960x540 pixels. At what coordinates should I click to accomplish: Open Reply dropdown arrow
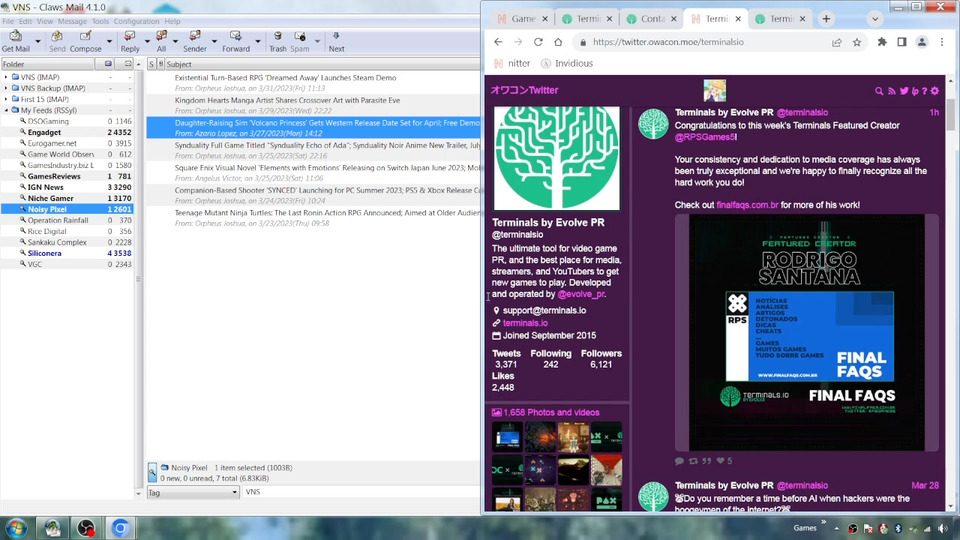[x=147, y=42]
